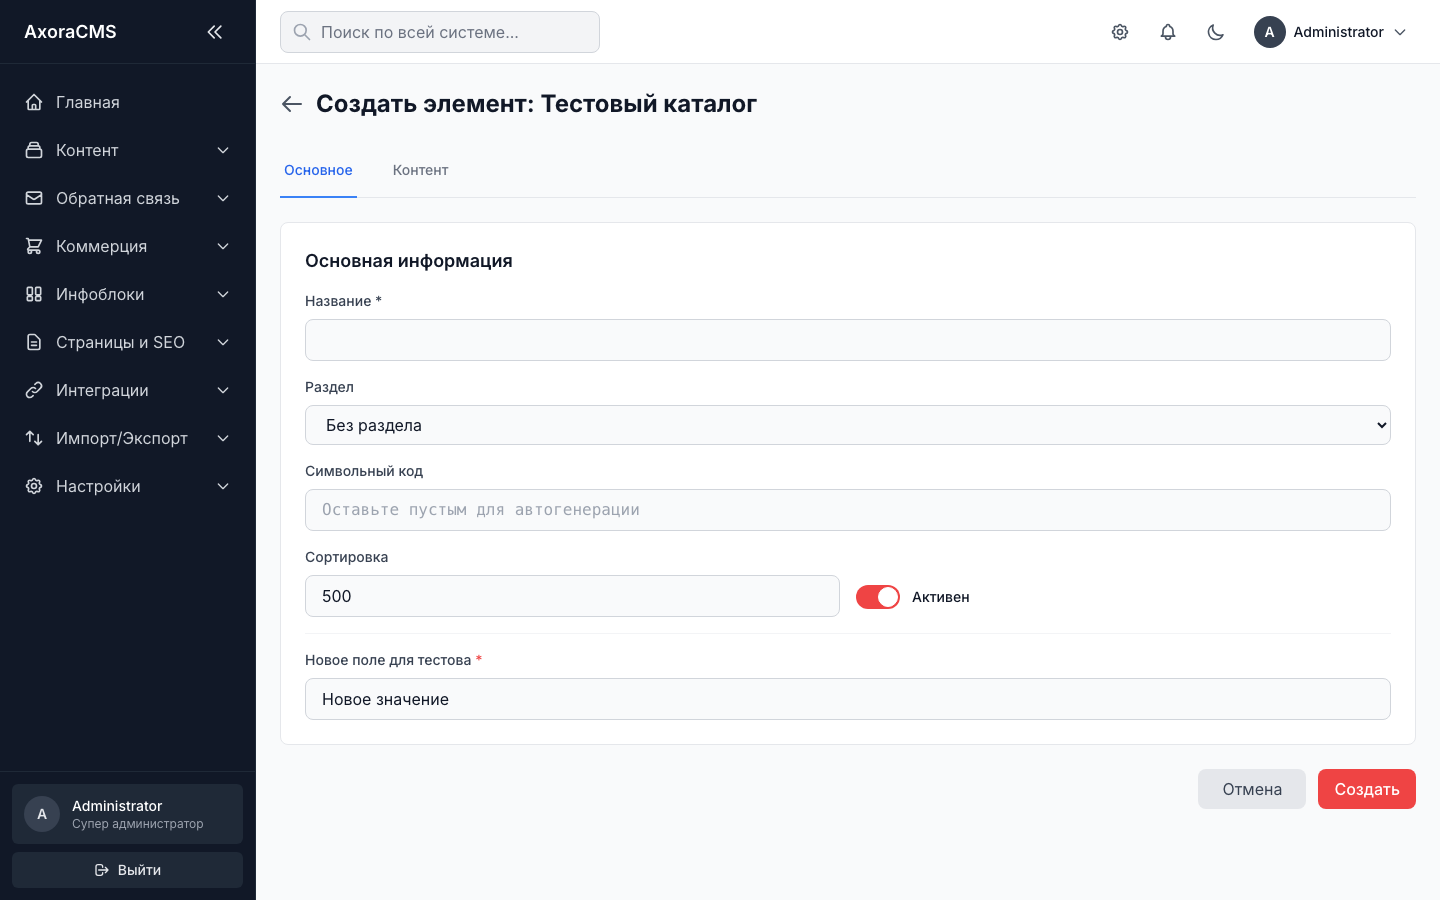The width and height of the screenshot is (1440, 900).
Task: Collapse the sidebar with the double-chevron icon
Action: pyautogui.click(x=215, y=32)
